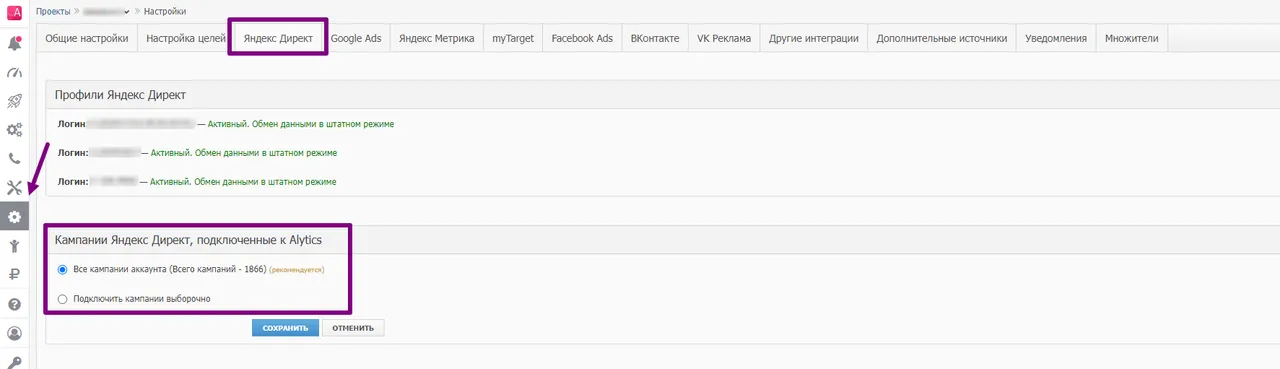Open the ruble billing icon
The width and height of the screenshot is (1280, 369).
[14, 275]
